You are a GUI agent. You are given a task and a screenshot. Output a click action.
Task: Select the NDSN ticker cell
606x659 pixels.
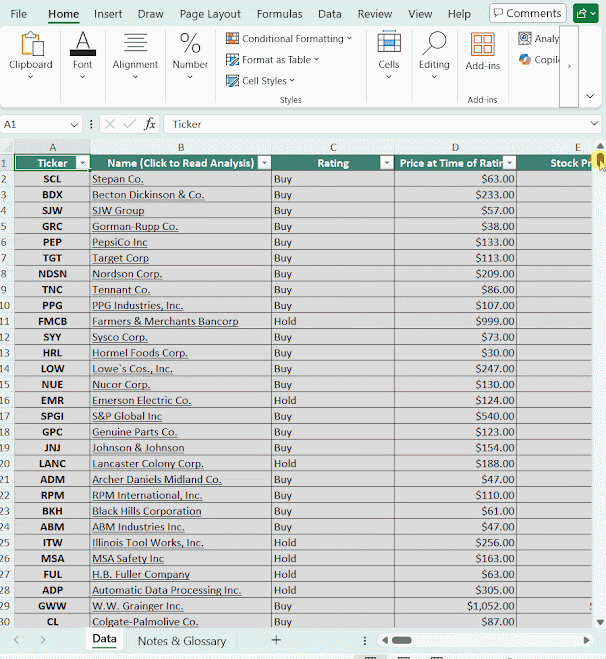tap(52, 274)
